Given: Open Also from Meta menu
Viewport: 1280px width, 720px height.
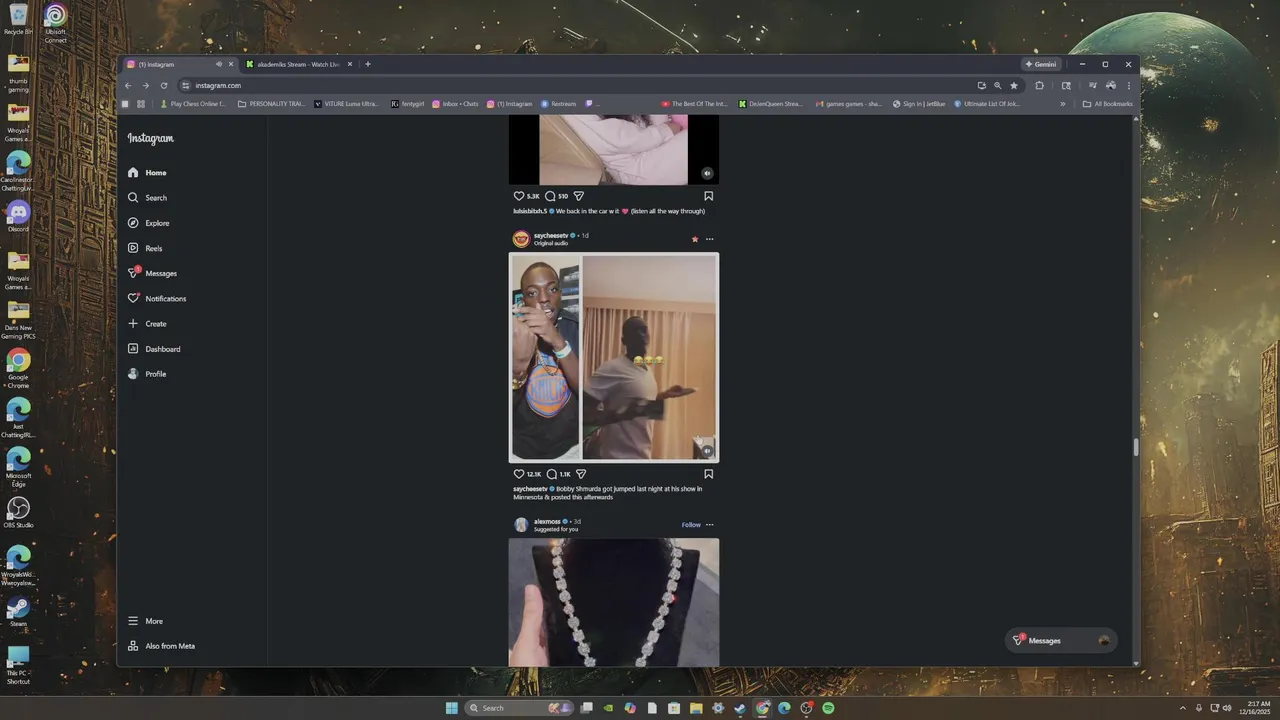Looking at the screenshot, I should (x=161, y=646).
